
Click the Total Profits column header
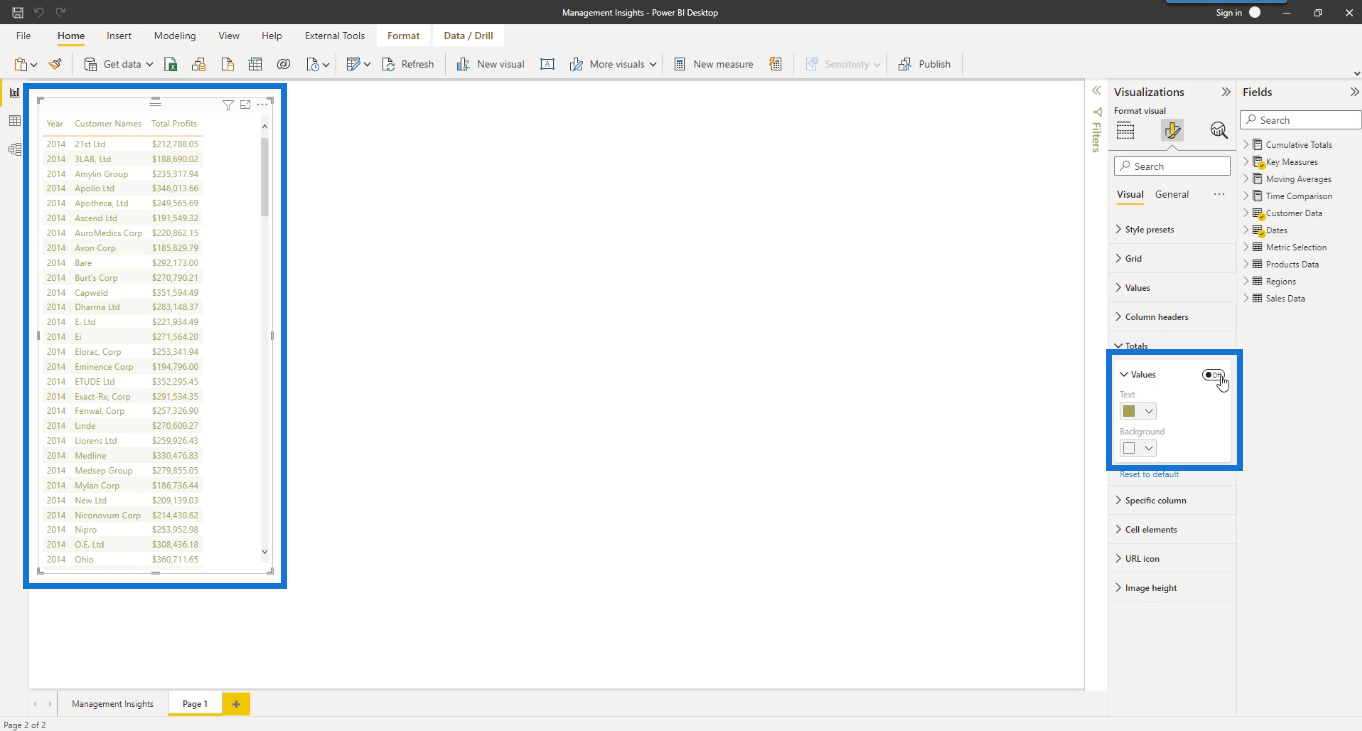click(x=174, y=124)
